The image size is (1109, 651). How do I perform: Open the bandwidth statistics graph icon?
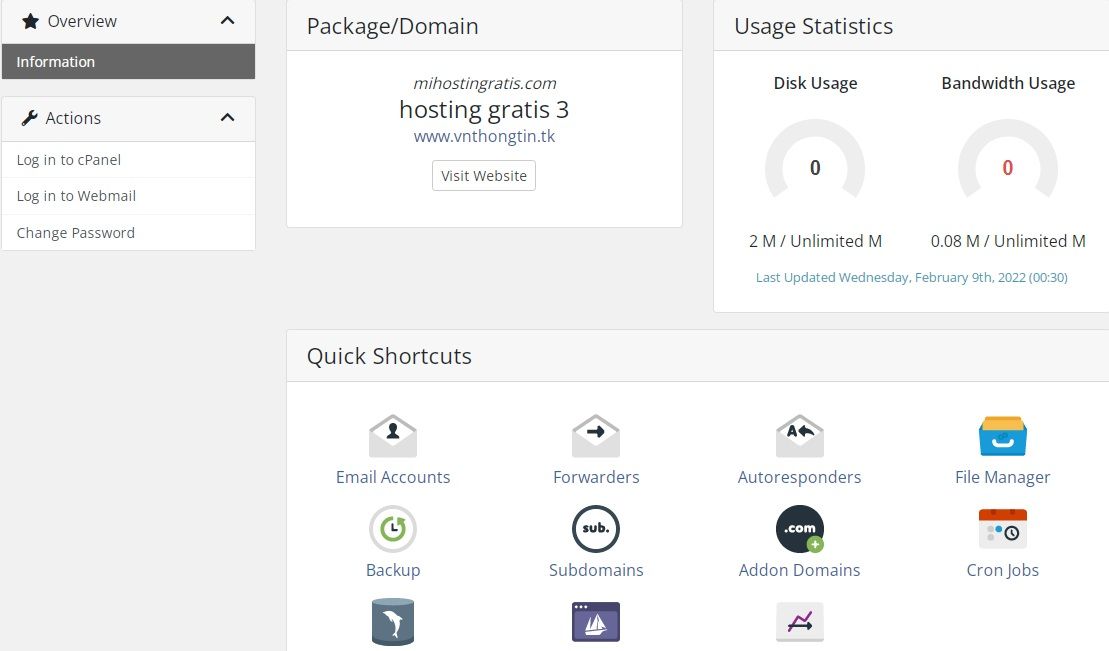pos(800,621)
